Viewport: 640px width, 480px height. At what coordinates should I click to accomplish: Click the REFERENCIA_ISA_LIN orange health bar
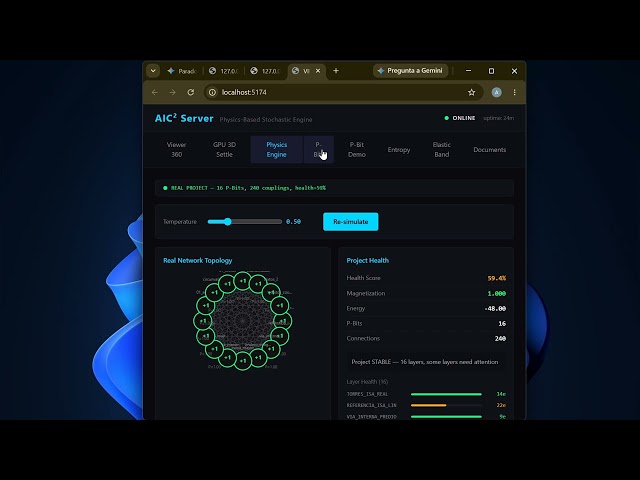click(x=429, y=405)
